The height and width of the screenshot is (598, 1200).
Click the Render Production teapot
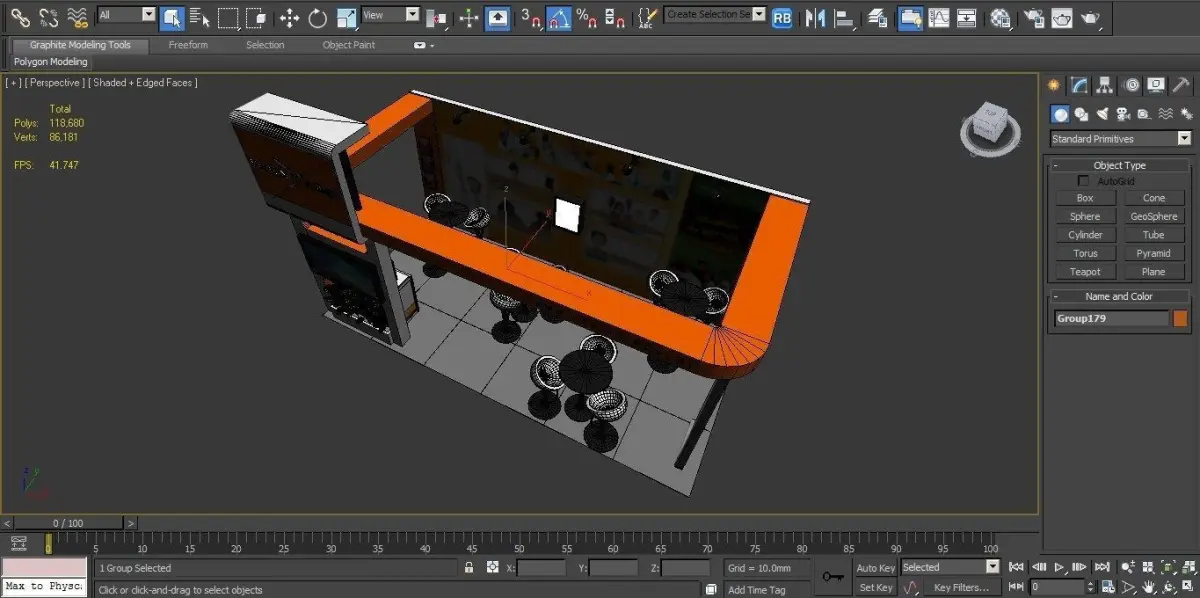pyautogui.click(x=1090, y=17)
